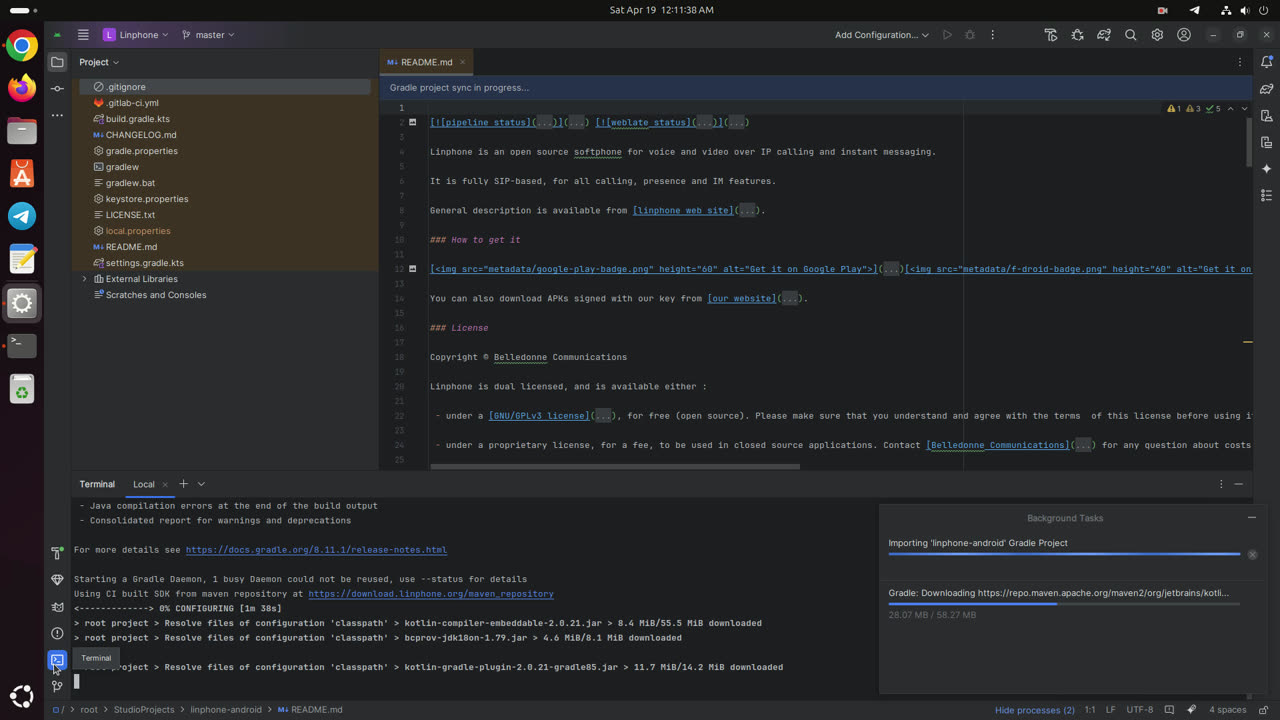Viewport: 1280px width, 720px height.
Task: Open Terminal panel options ellipsis
Action: (1221, 484)
